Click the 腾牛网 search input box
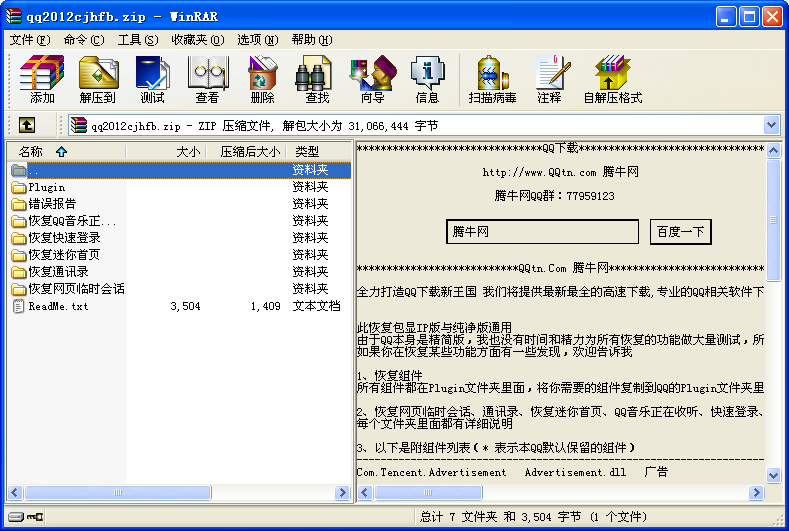Viewport: 789px width, 531px height. tap(542, 232)
